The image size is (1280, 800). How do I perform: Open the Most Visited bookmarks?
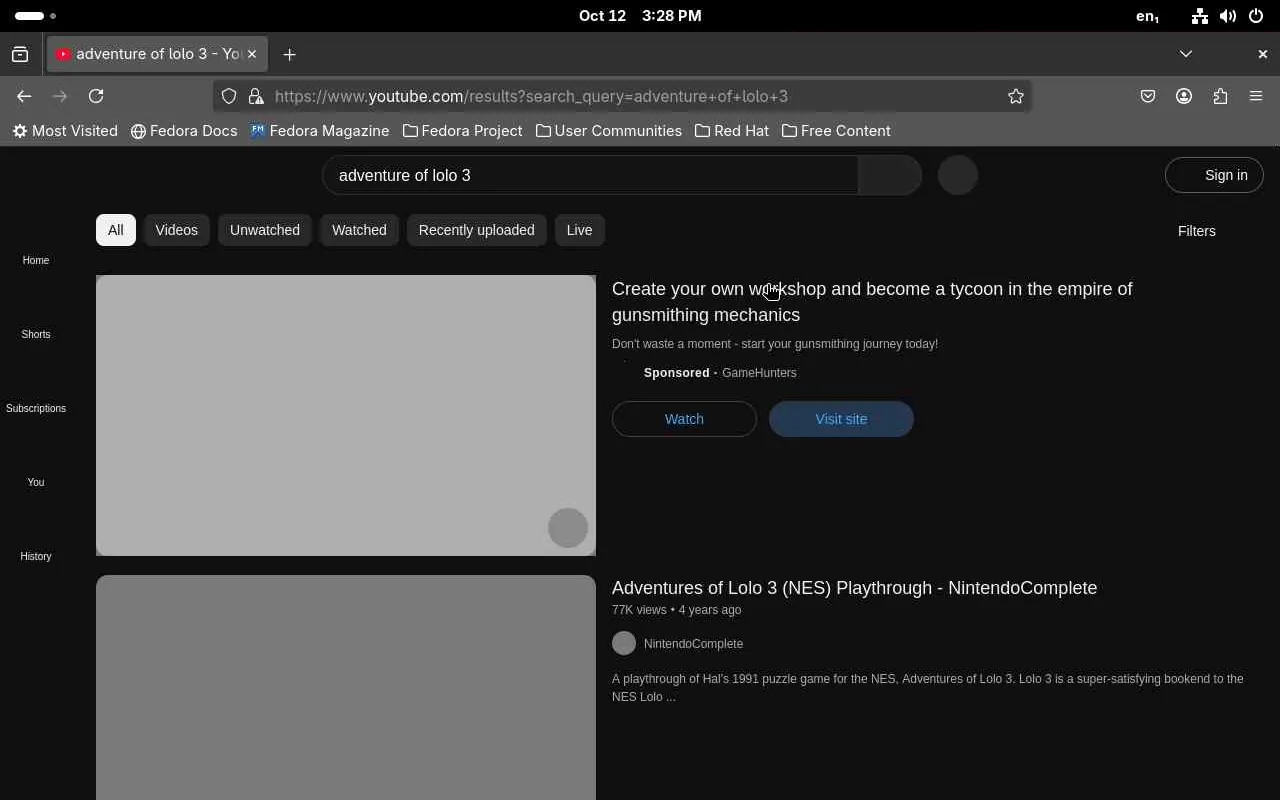65,131
